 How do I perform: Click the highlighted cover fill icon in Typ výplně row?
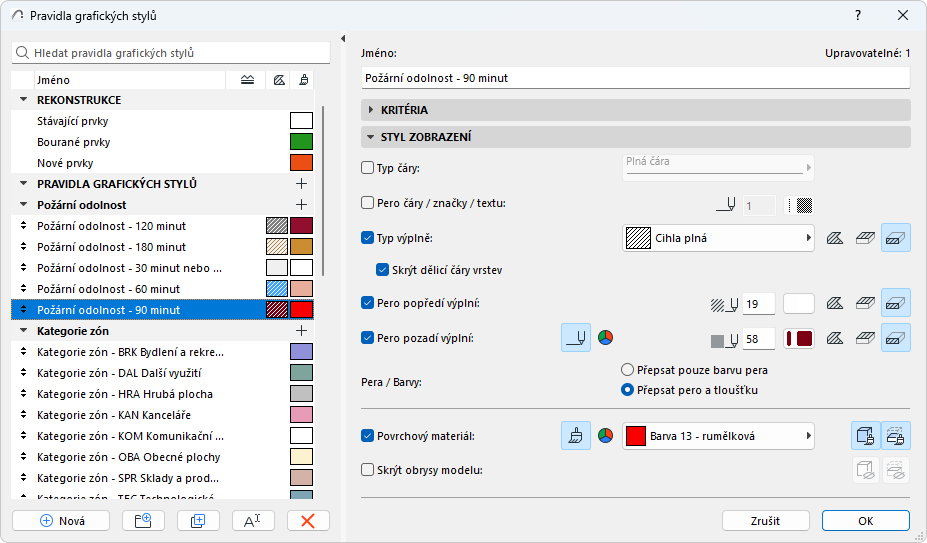(x=896, y=238)
